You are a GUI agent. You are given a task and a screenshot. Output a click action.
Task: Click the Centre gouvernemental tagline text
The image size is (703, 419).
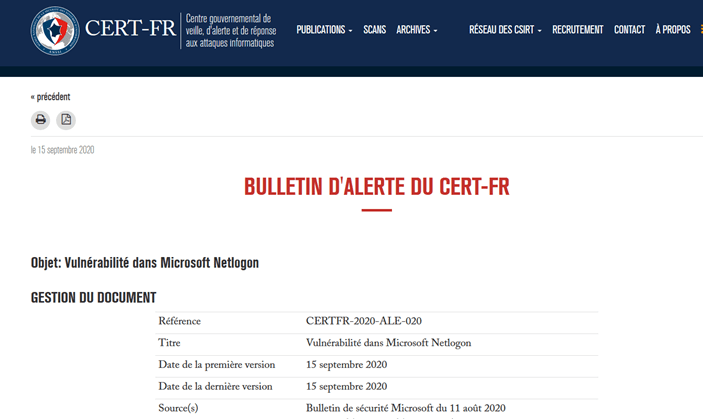pos(230,30)
